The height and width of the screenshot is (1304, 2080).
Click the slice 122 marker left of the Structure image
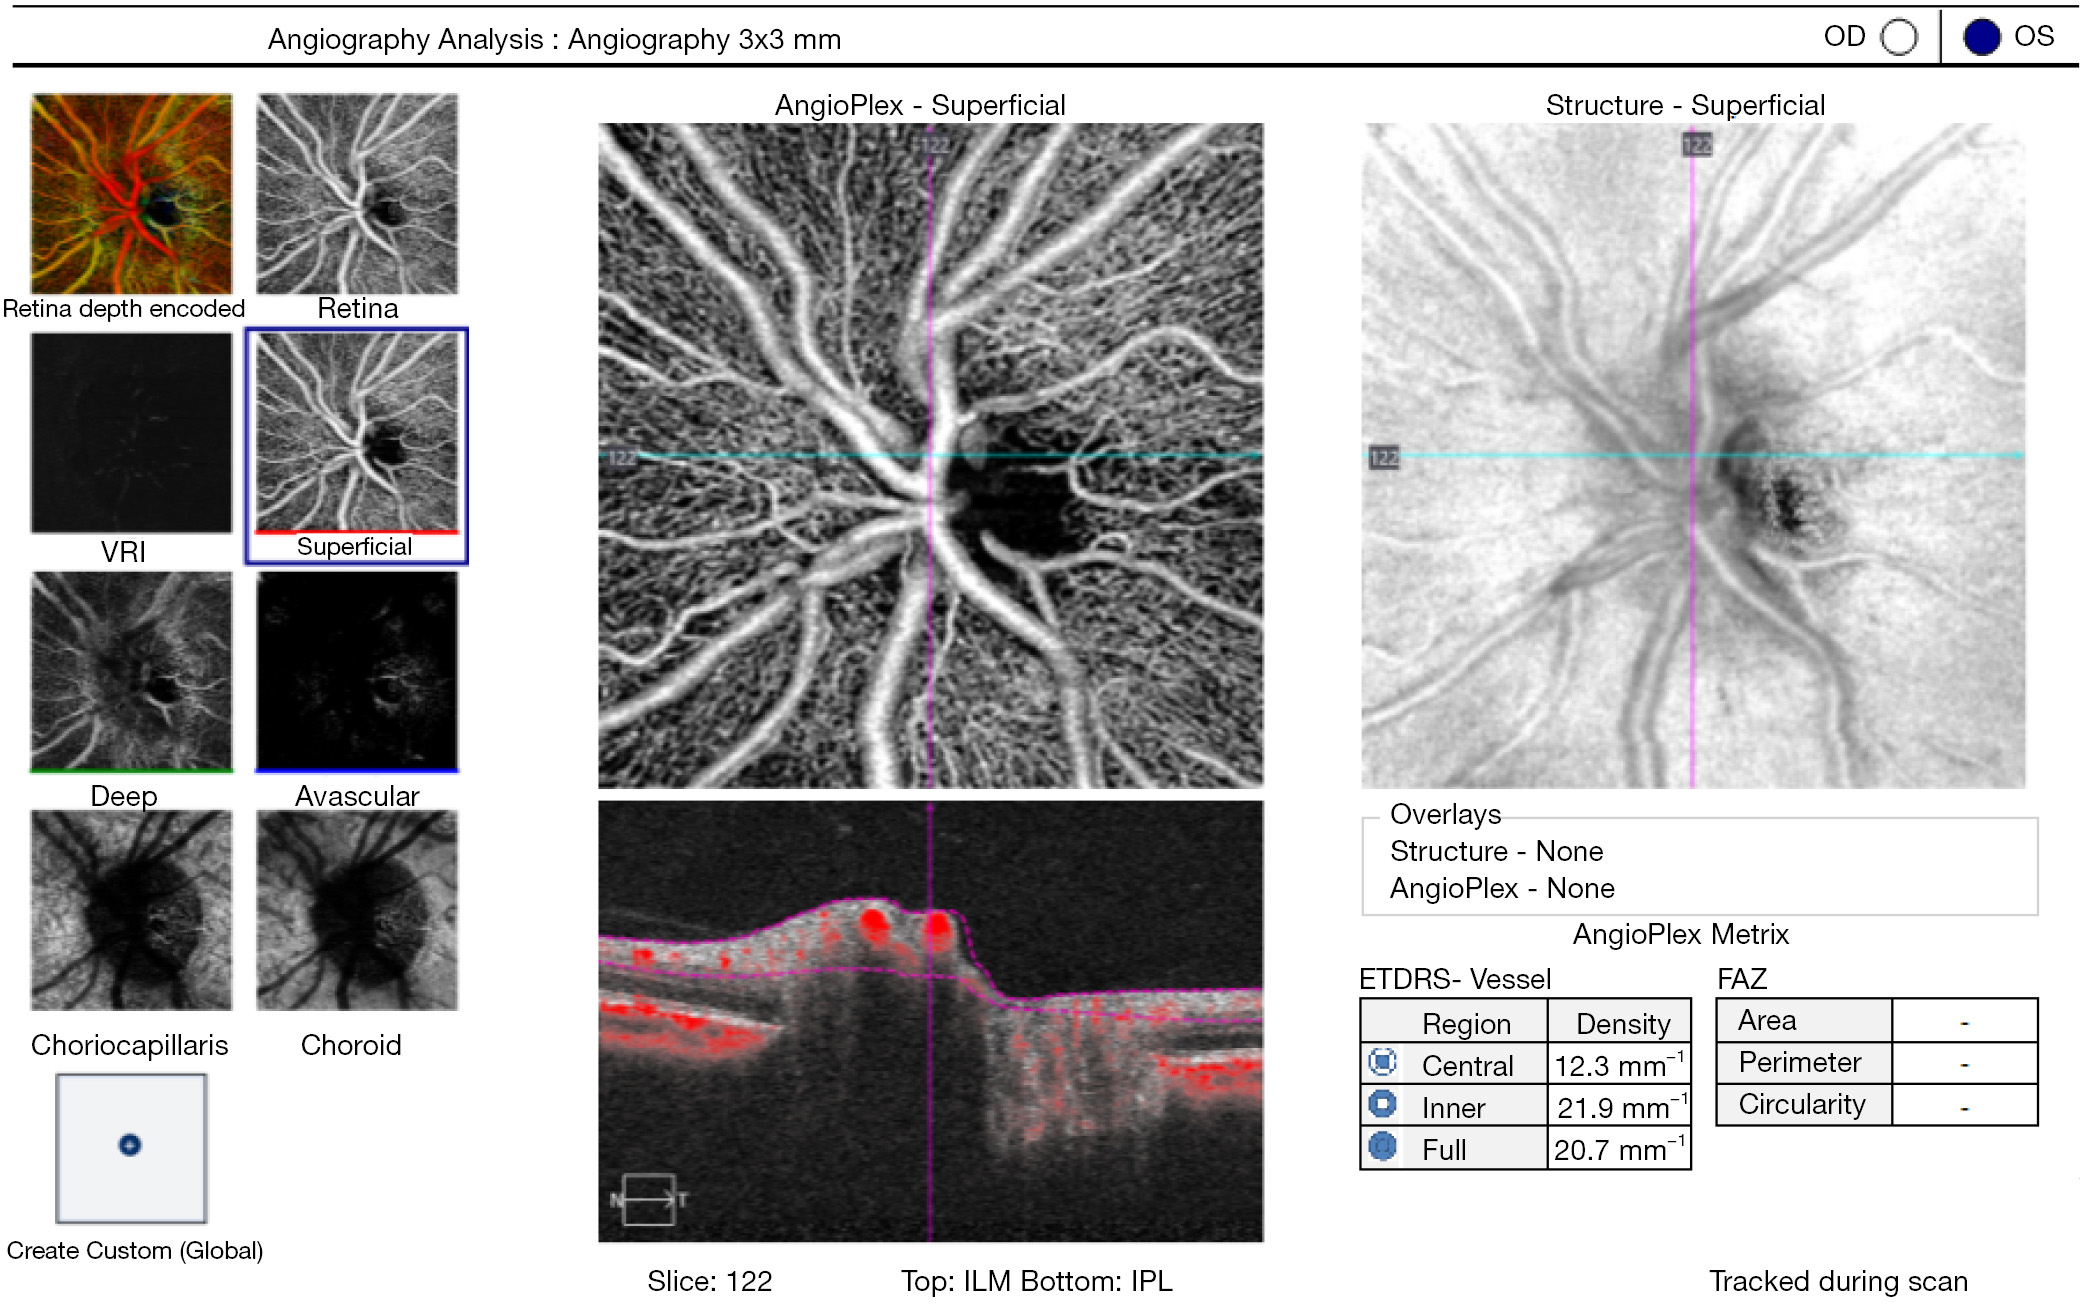[1383, 458]
